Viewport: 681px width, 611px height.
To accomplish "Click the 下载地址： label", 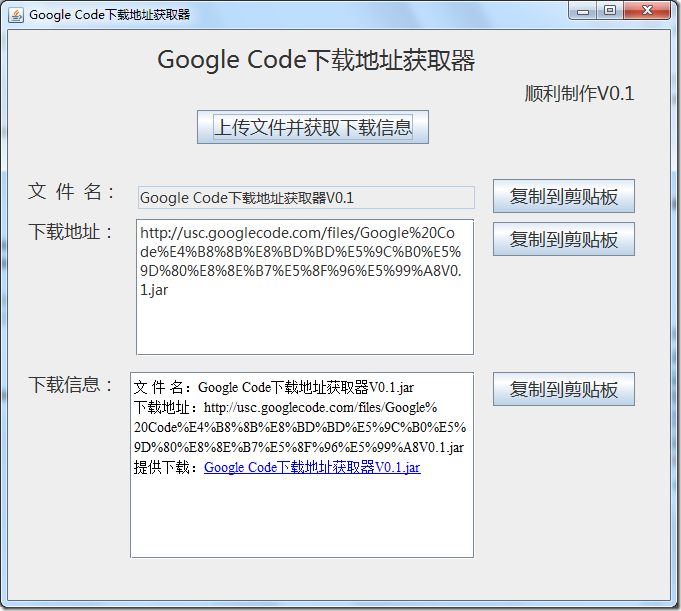I will click(71, 231).
